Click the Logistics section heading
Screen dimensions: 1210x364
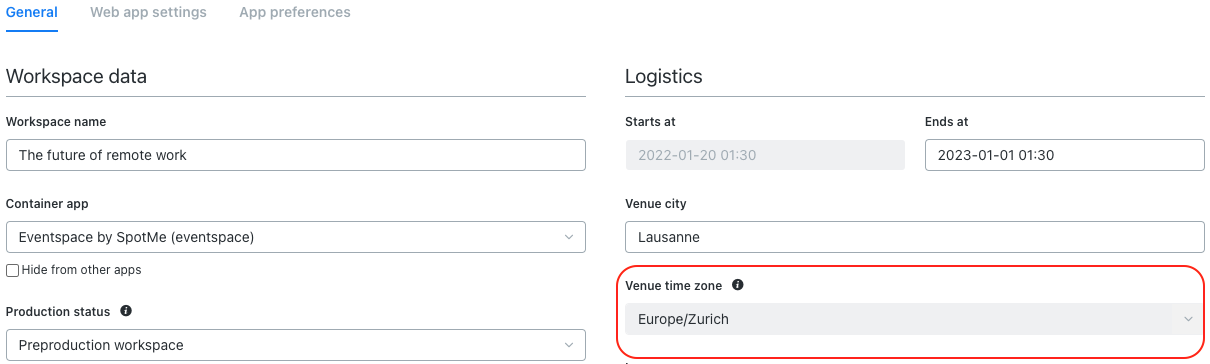click(664, 76)
